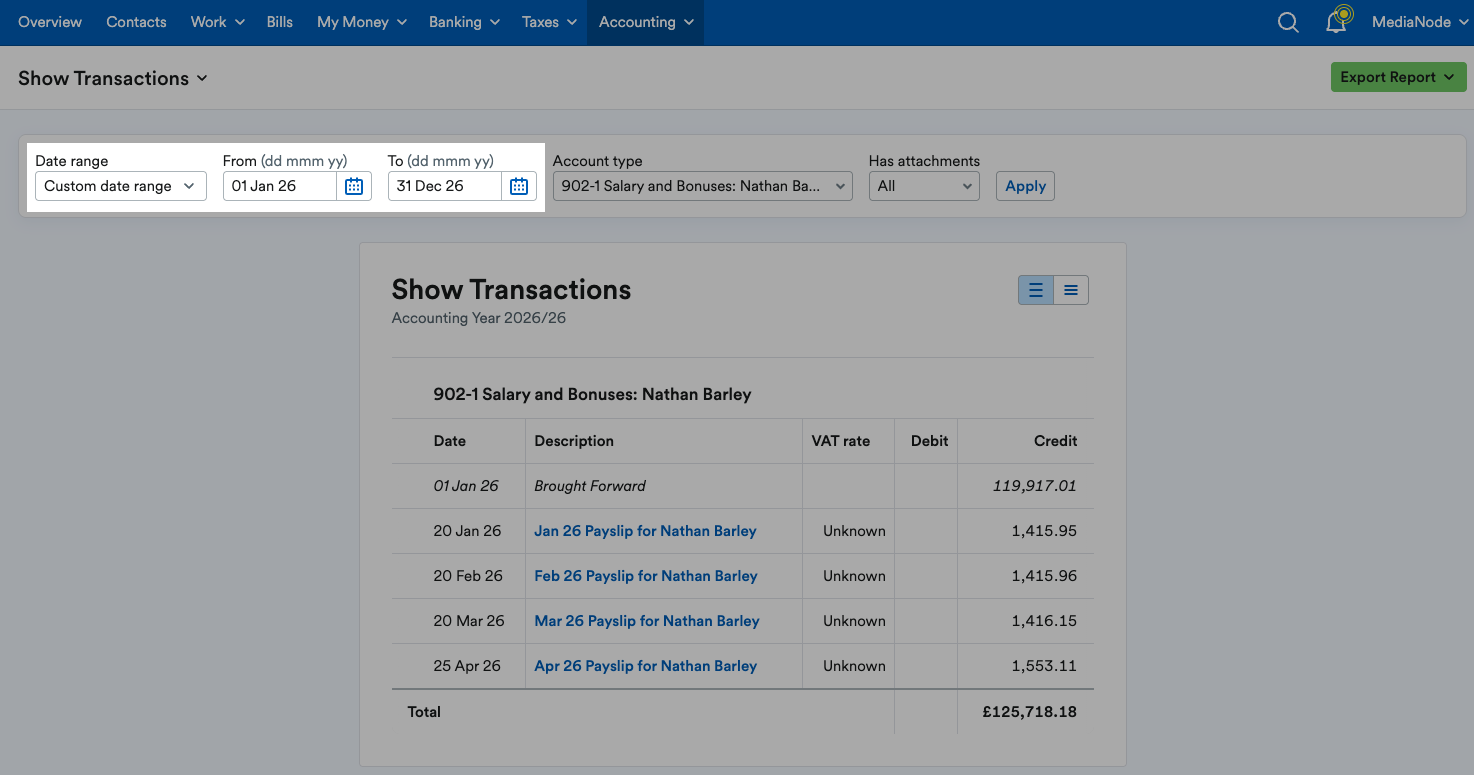This screenshot has width=1474, height=775.
Task: Open Mar 26 Payslip for Nathan Barley
Action: point(647,621)
